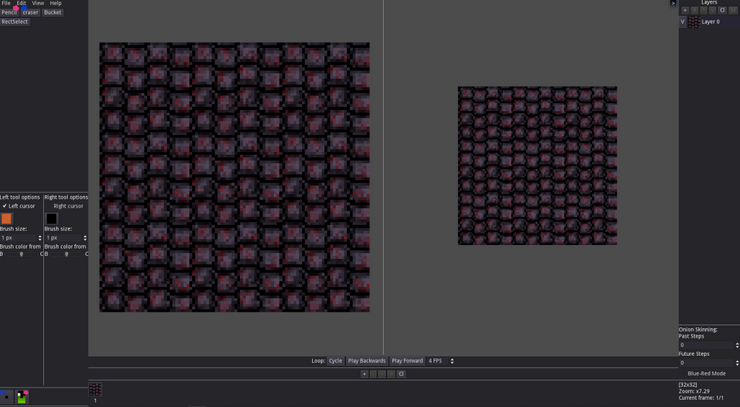
Task: Click the left tool brush size field
Action: tap(18, 237)
